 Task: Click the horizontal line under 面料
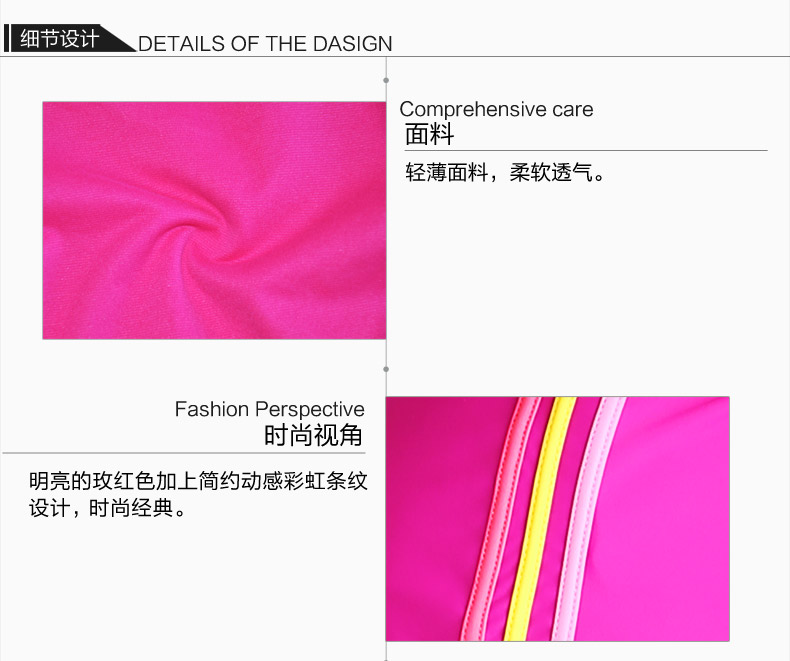[586, 150]
